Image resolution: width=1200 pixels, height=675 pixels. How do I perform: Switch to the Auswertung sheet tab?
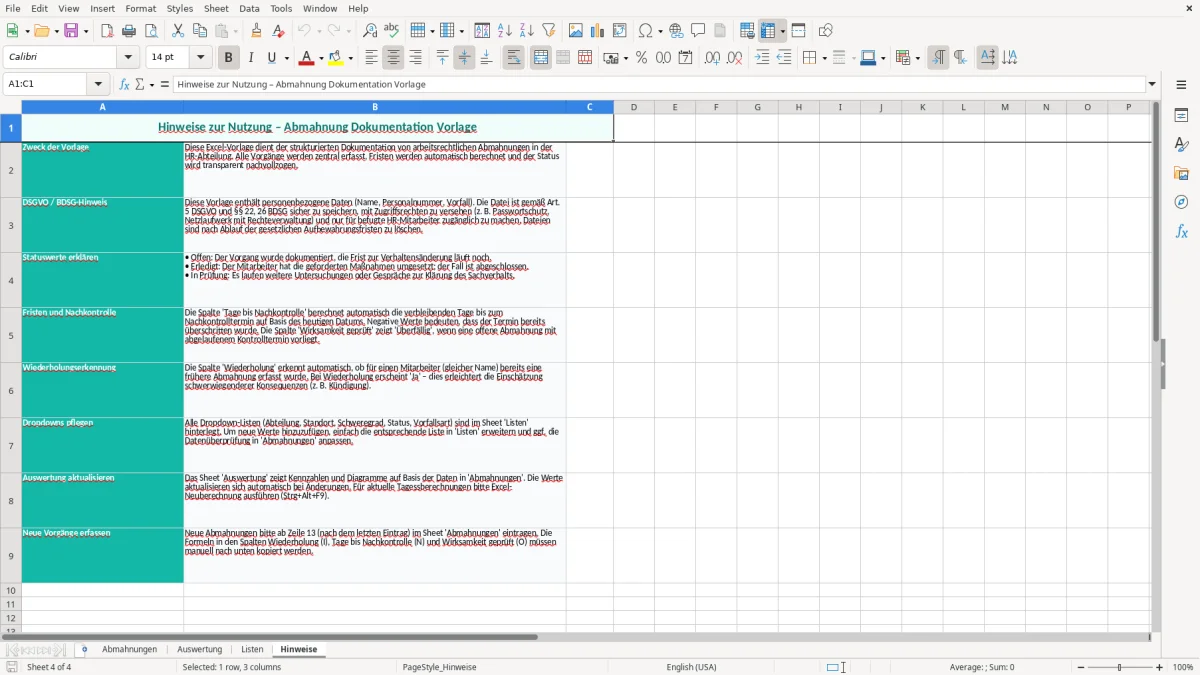click(x=200, y=649)
